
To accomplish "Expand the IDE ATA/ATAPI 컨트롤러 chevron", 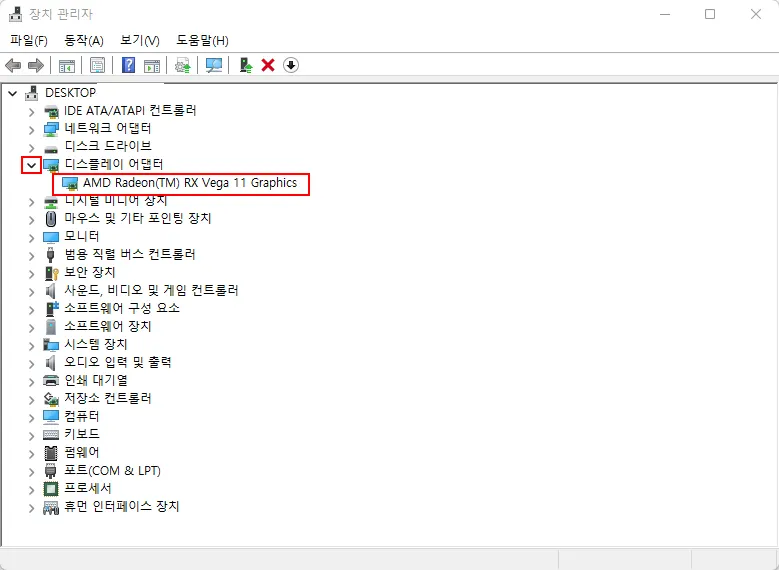I will coord(32,112).
